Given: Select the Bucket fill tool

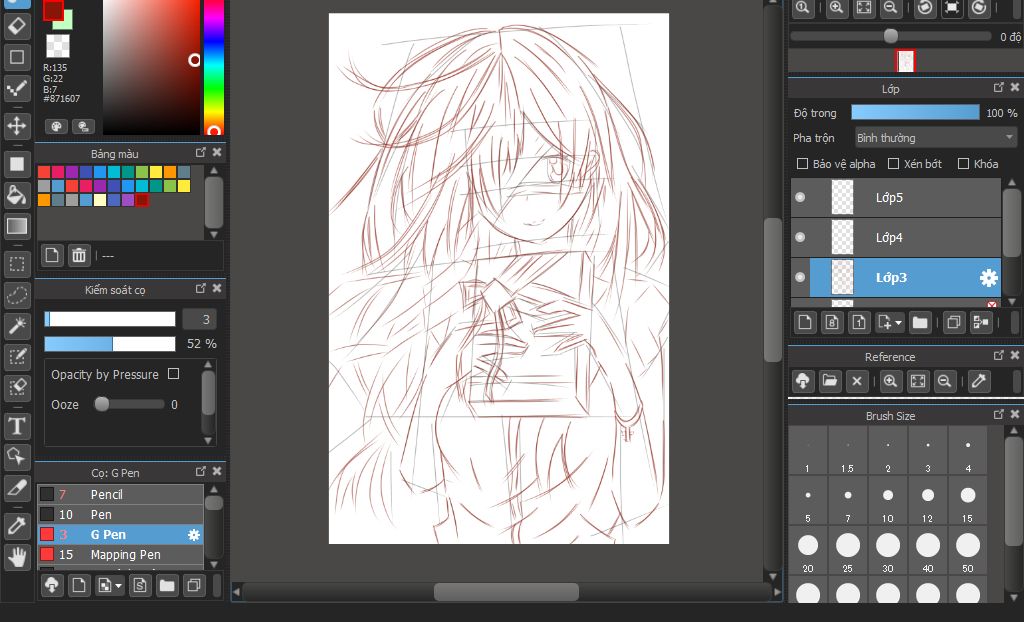Looking at the screenshot, I should [17, 195].
